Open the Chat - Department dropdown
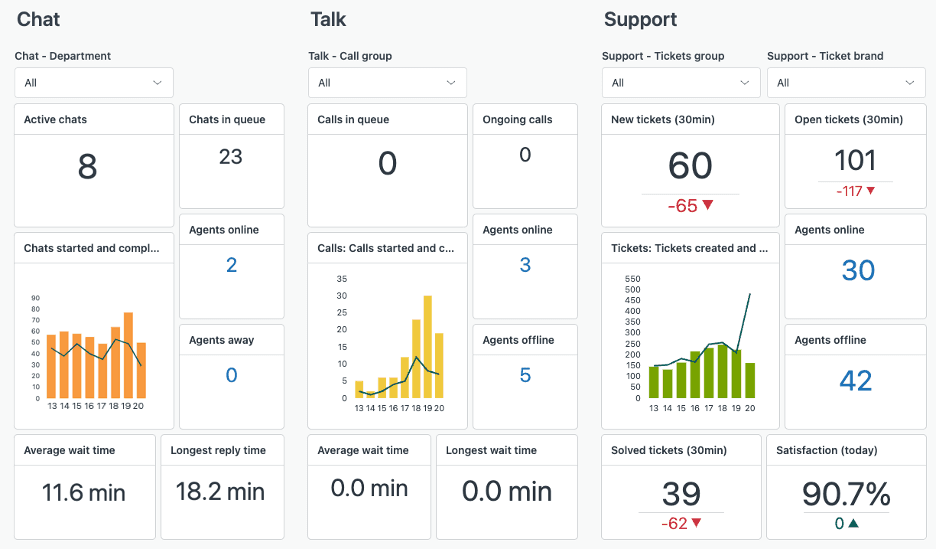This screenshot has height=550, width=936. pos(94,83)
